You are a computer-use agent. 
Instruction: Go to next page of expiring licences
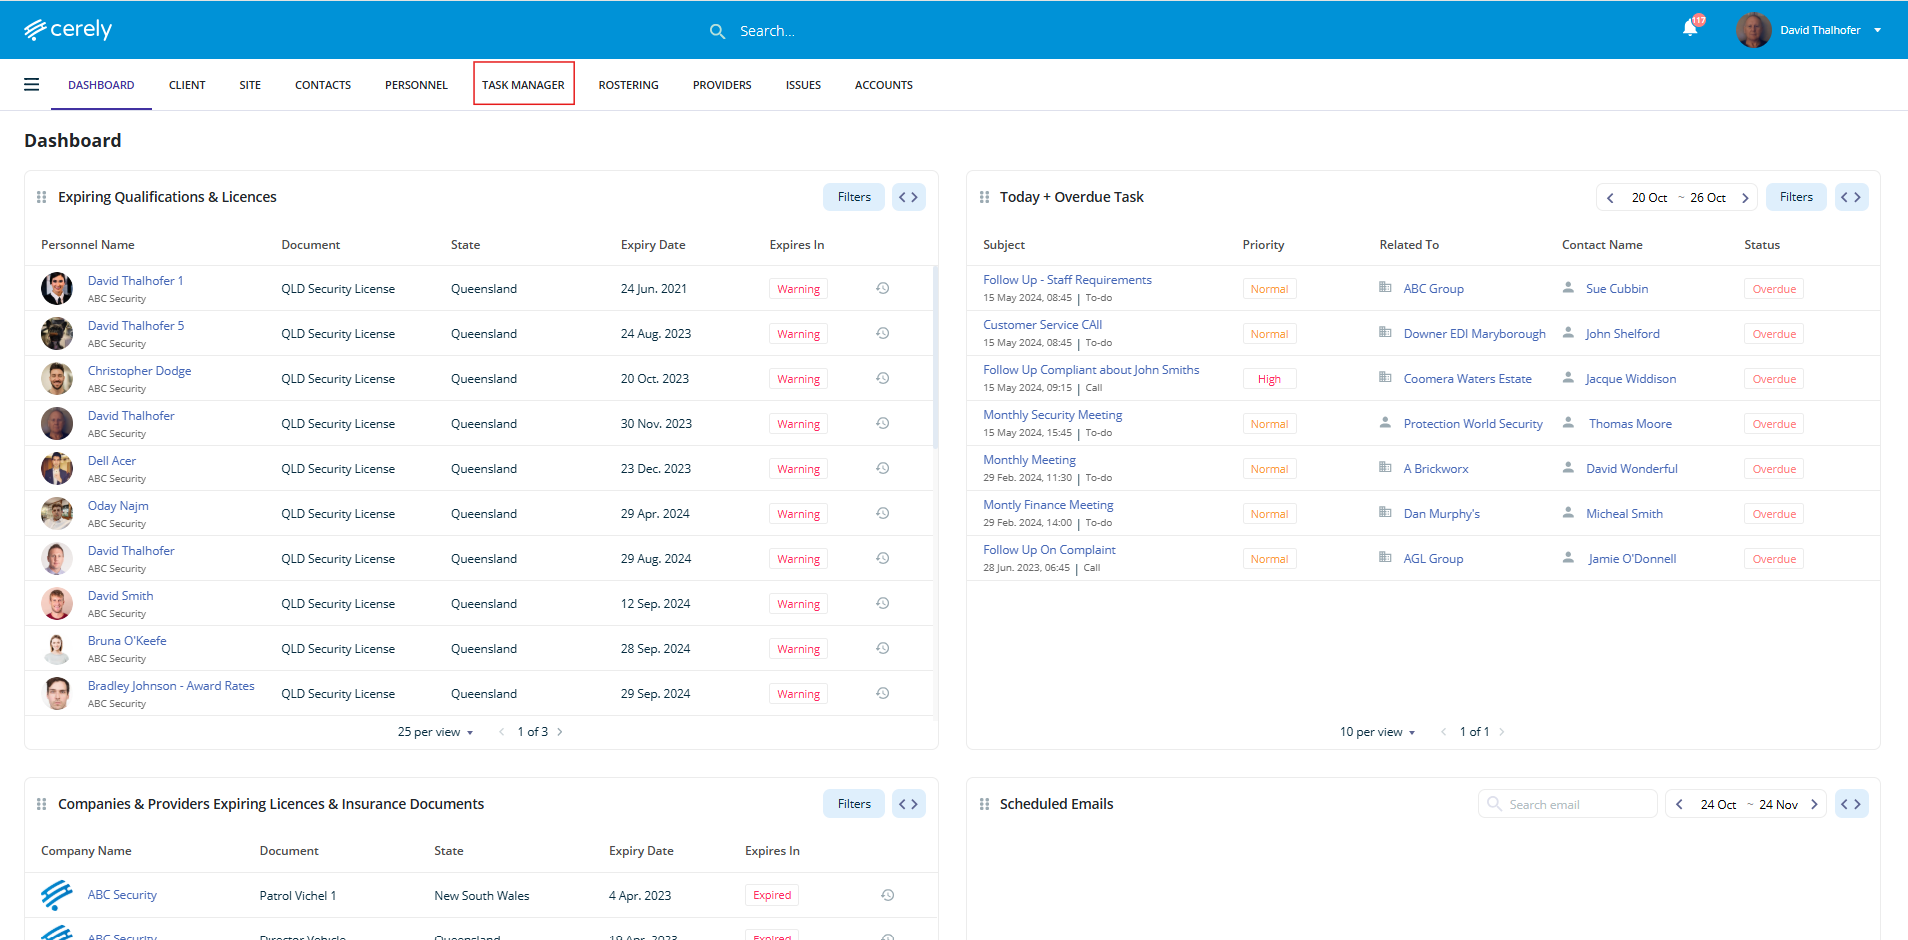coord(560,732)
